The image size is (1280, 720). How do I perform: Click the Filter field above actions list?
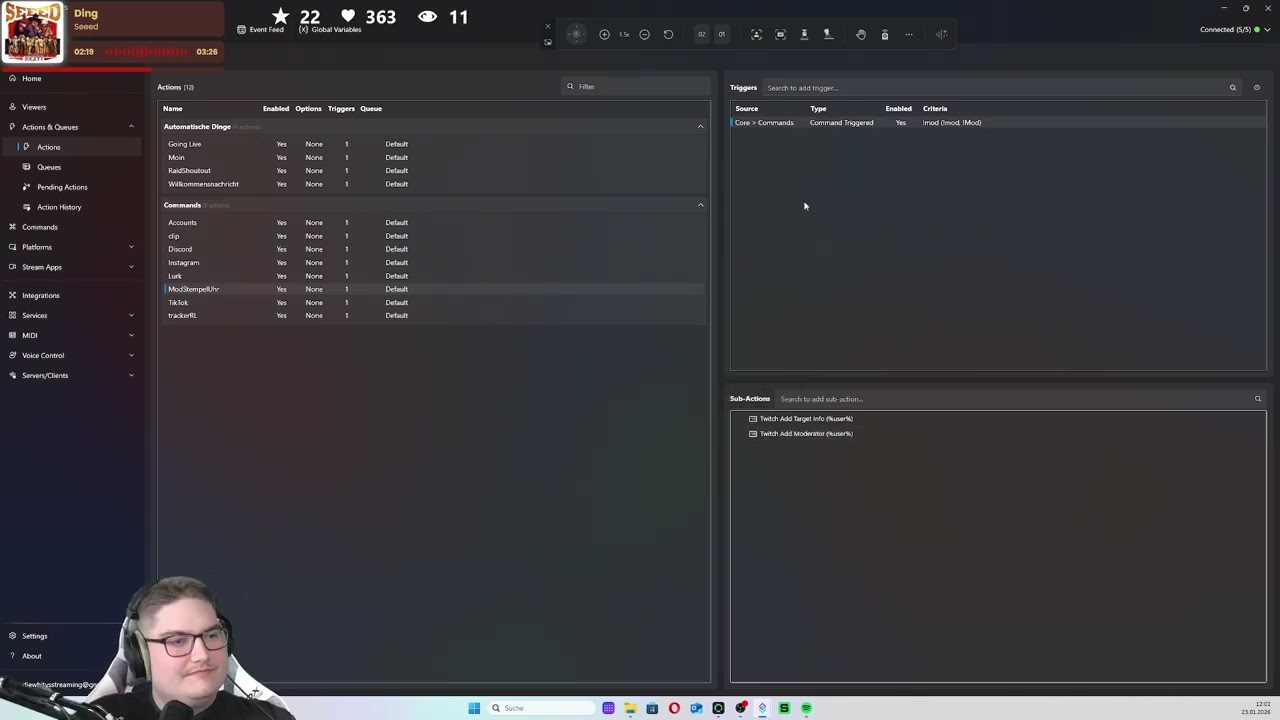634,87
